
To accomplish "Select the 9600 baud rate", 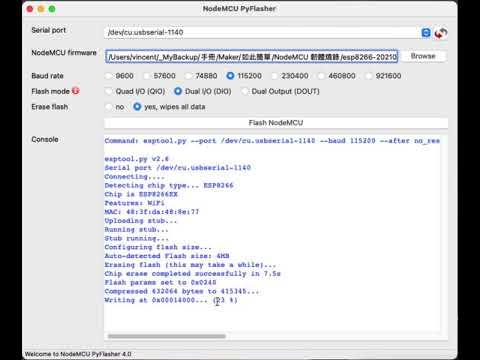I will [x=109, y=76].
